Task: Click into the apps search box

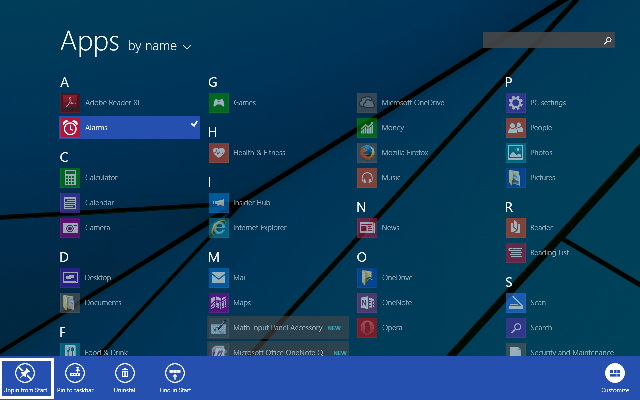Action: pyautogui.click(x=549, y=40)
